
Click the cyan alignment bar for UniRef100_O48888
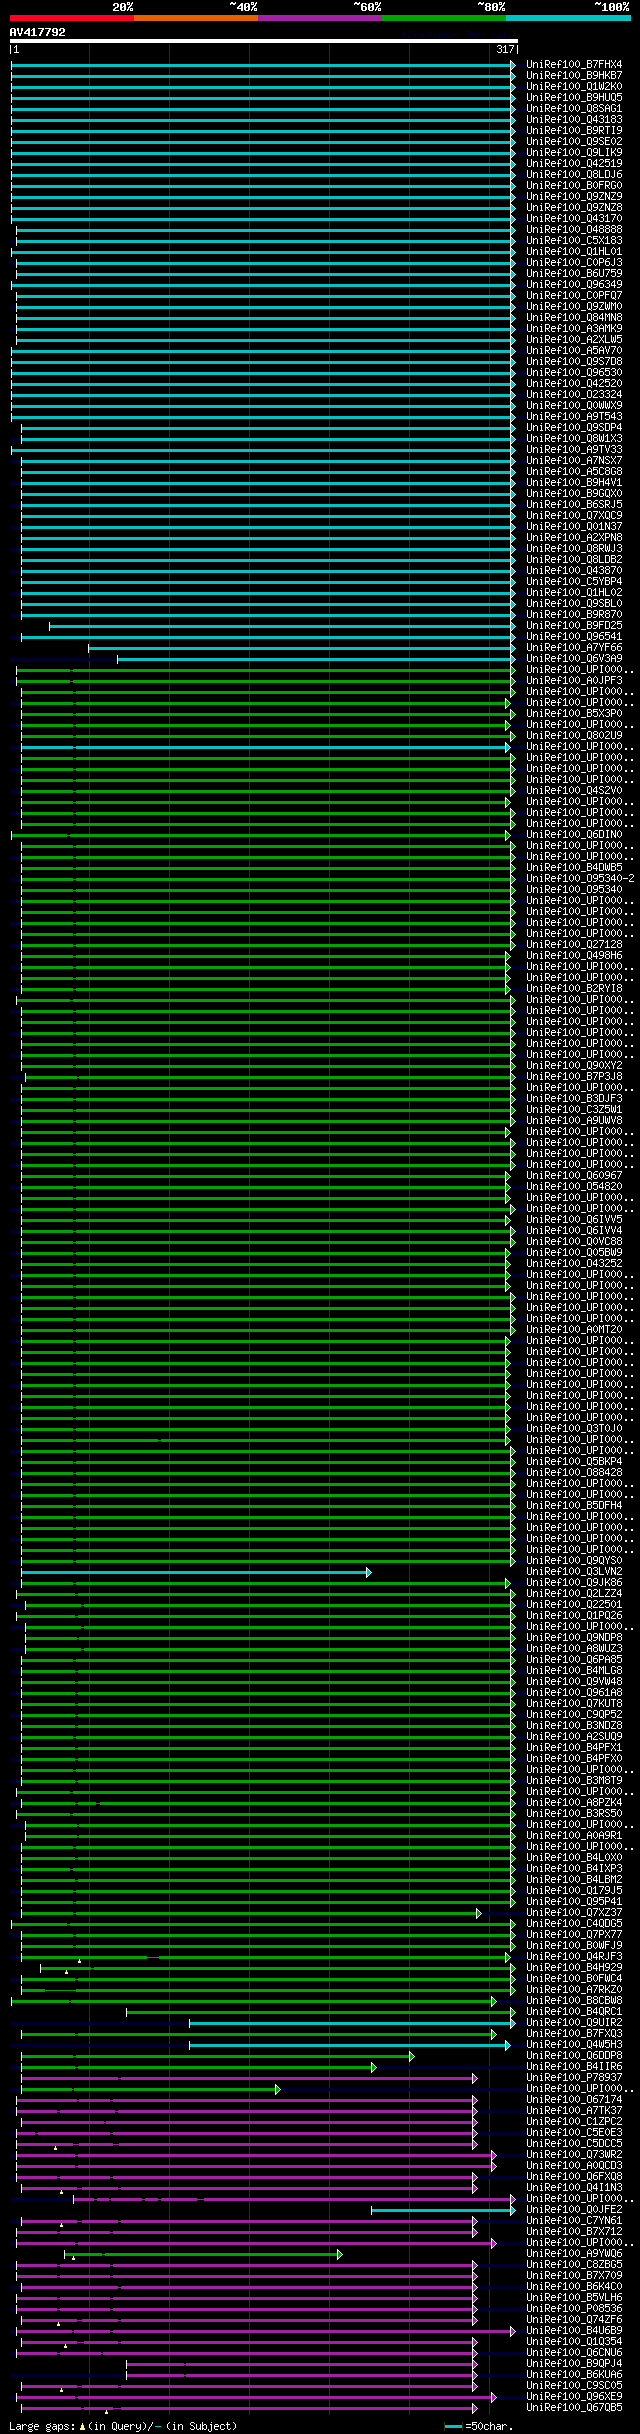[x=266, y=230]
